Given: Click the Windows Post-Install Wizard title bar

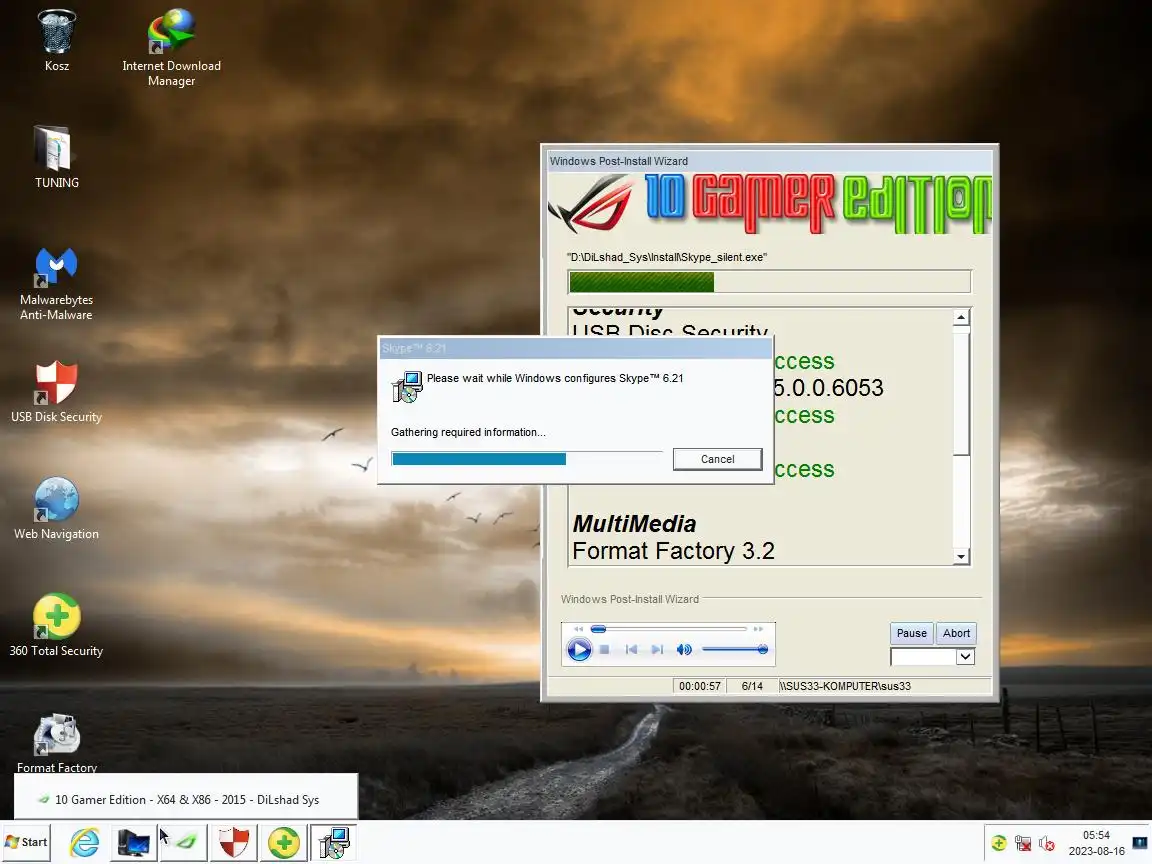Looking at the screenshot, I should coord(769,161).
